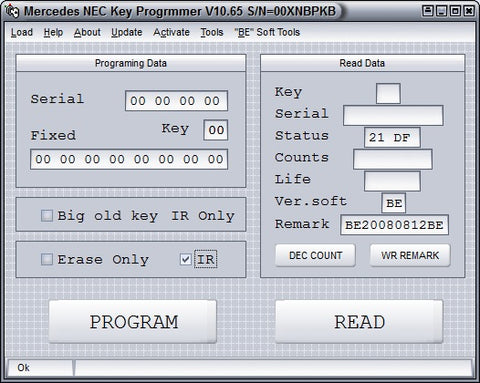Screen dimensions: 480x383
Task: Click the empty Life field
Action: [392, 181]
